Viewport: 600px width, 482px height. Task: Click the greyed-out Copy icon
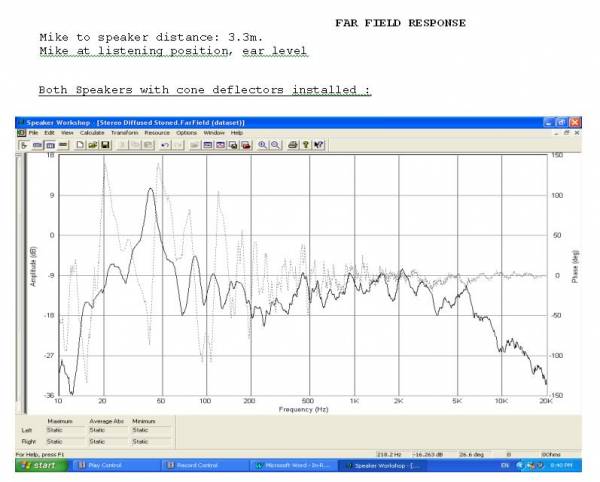click(x=135, y=145)
